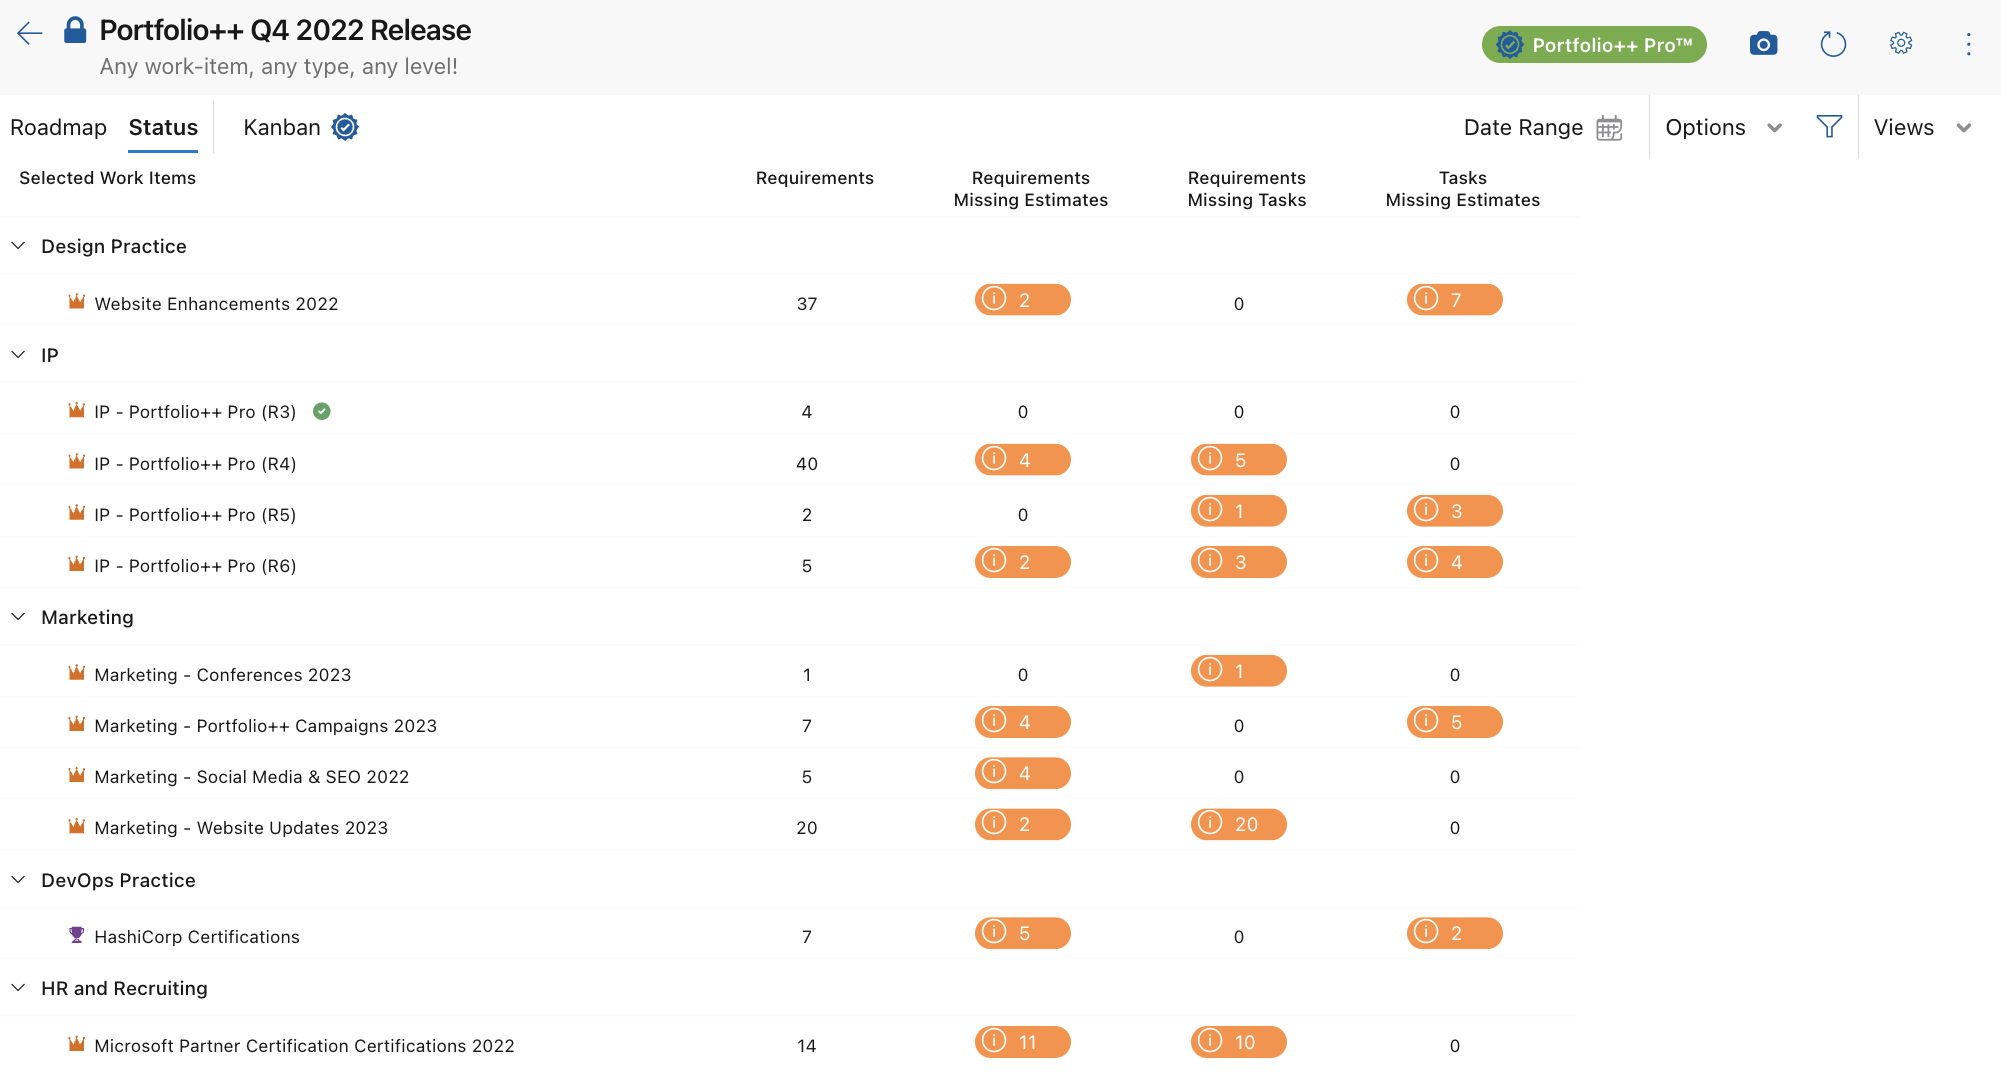The height and width of the screenshot is (1079, 2001).
Task: Collapse the Design Practice group
Action: (x=18, y=246)
